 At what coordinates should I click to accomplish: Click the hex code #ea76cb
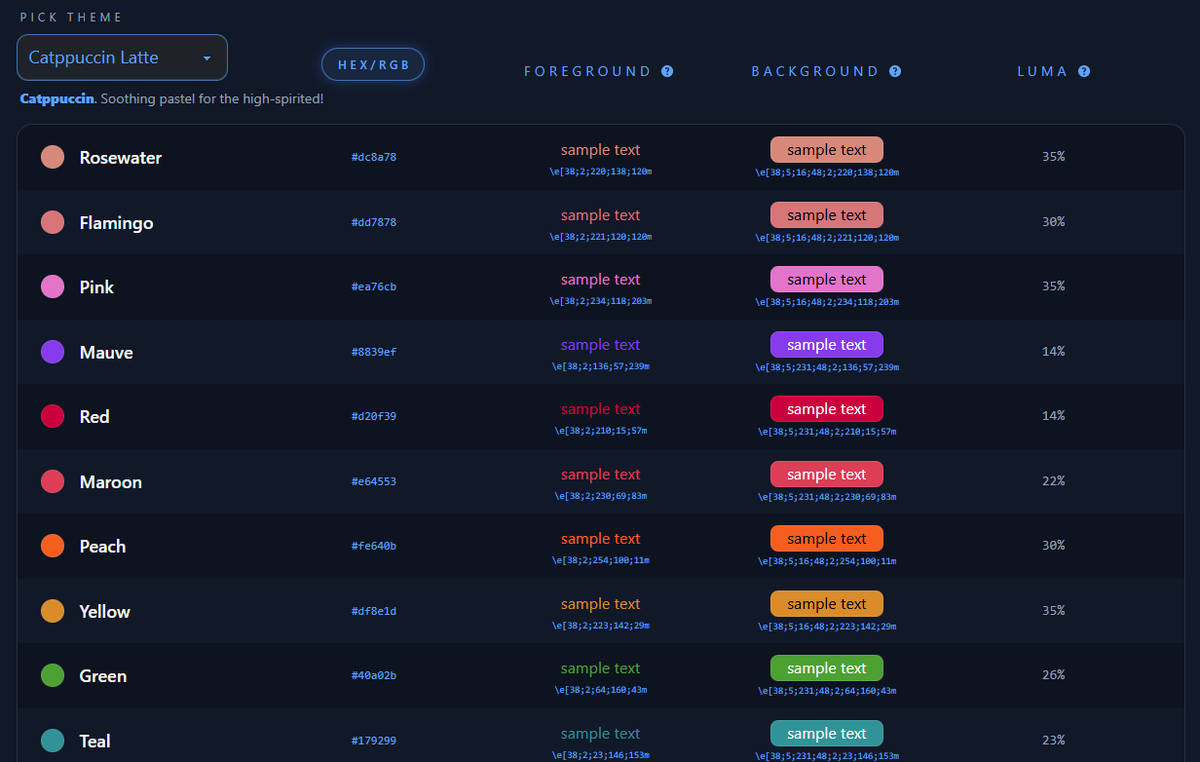tap(374, 287)
